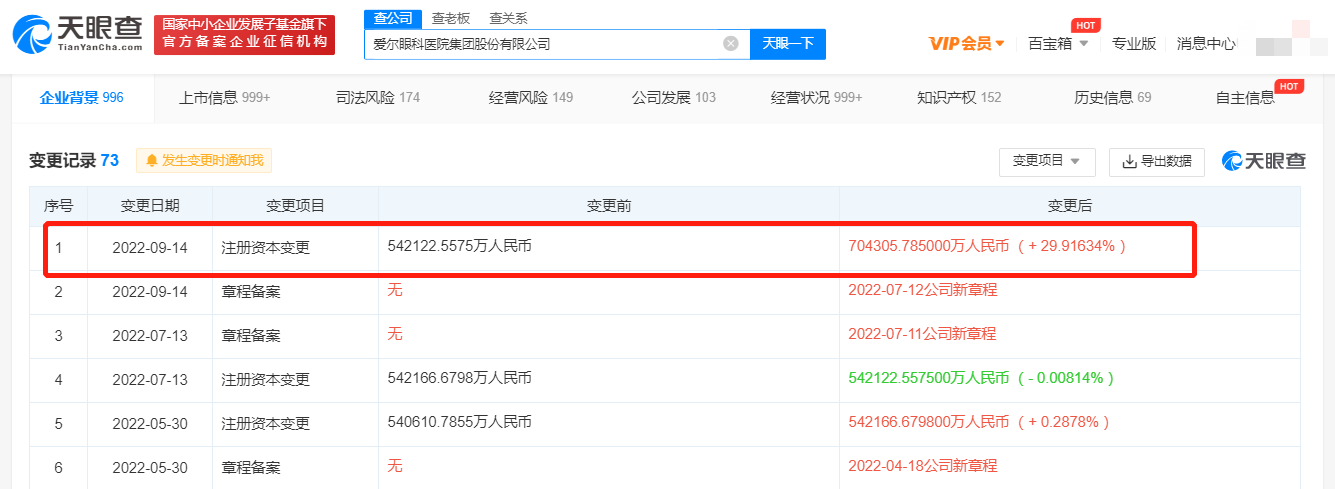Click the green 542122.557500万人民币 (-0.00814%) value
This screenshot has height=489, width=1335.
point(981,378)
